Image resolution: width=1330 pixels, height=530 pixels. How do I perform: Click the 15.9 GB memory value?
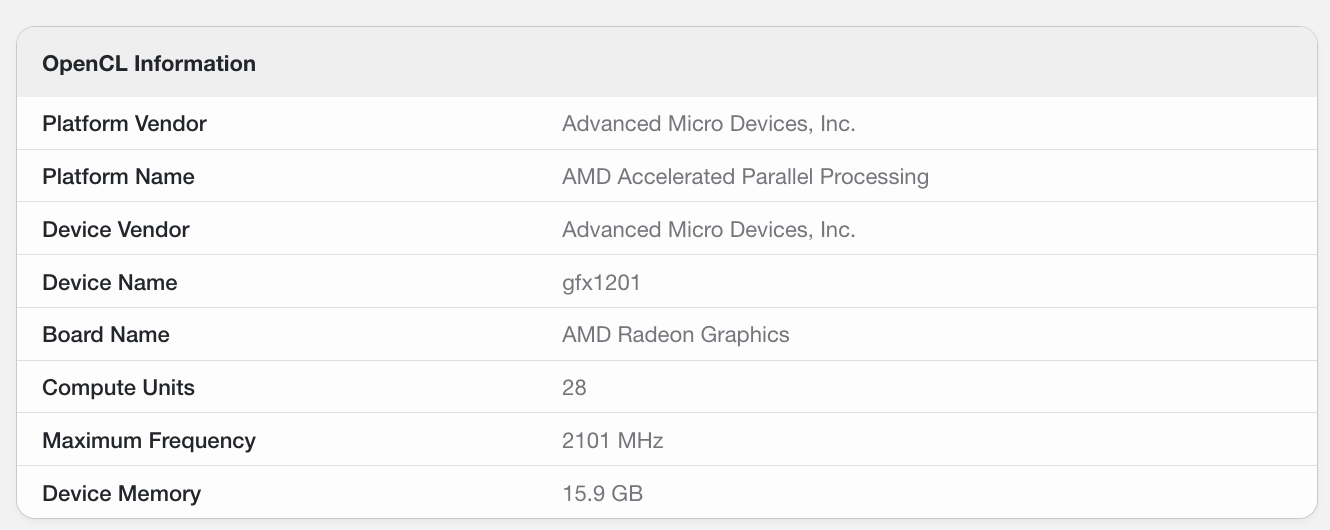(x=602, y=494)
